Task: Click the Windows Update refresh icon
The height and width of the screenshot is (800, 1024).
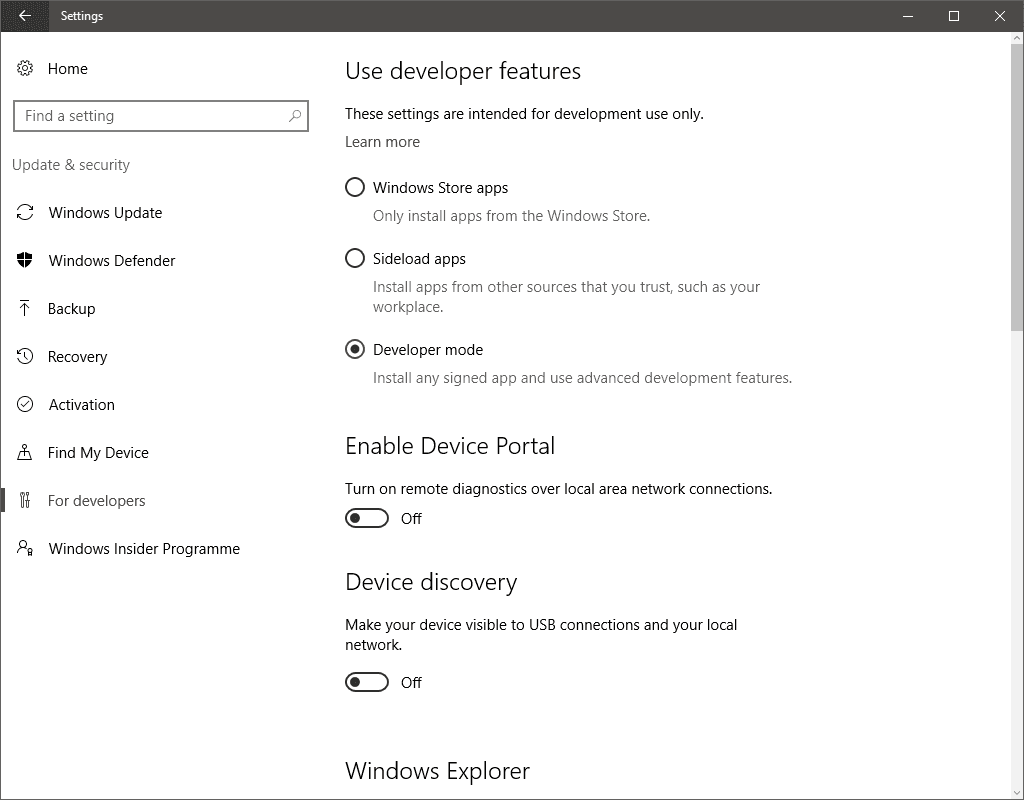Action: tap(25, 213)
